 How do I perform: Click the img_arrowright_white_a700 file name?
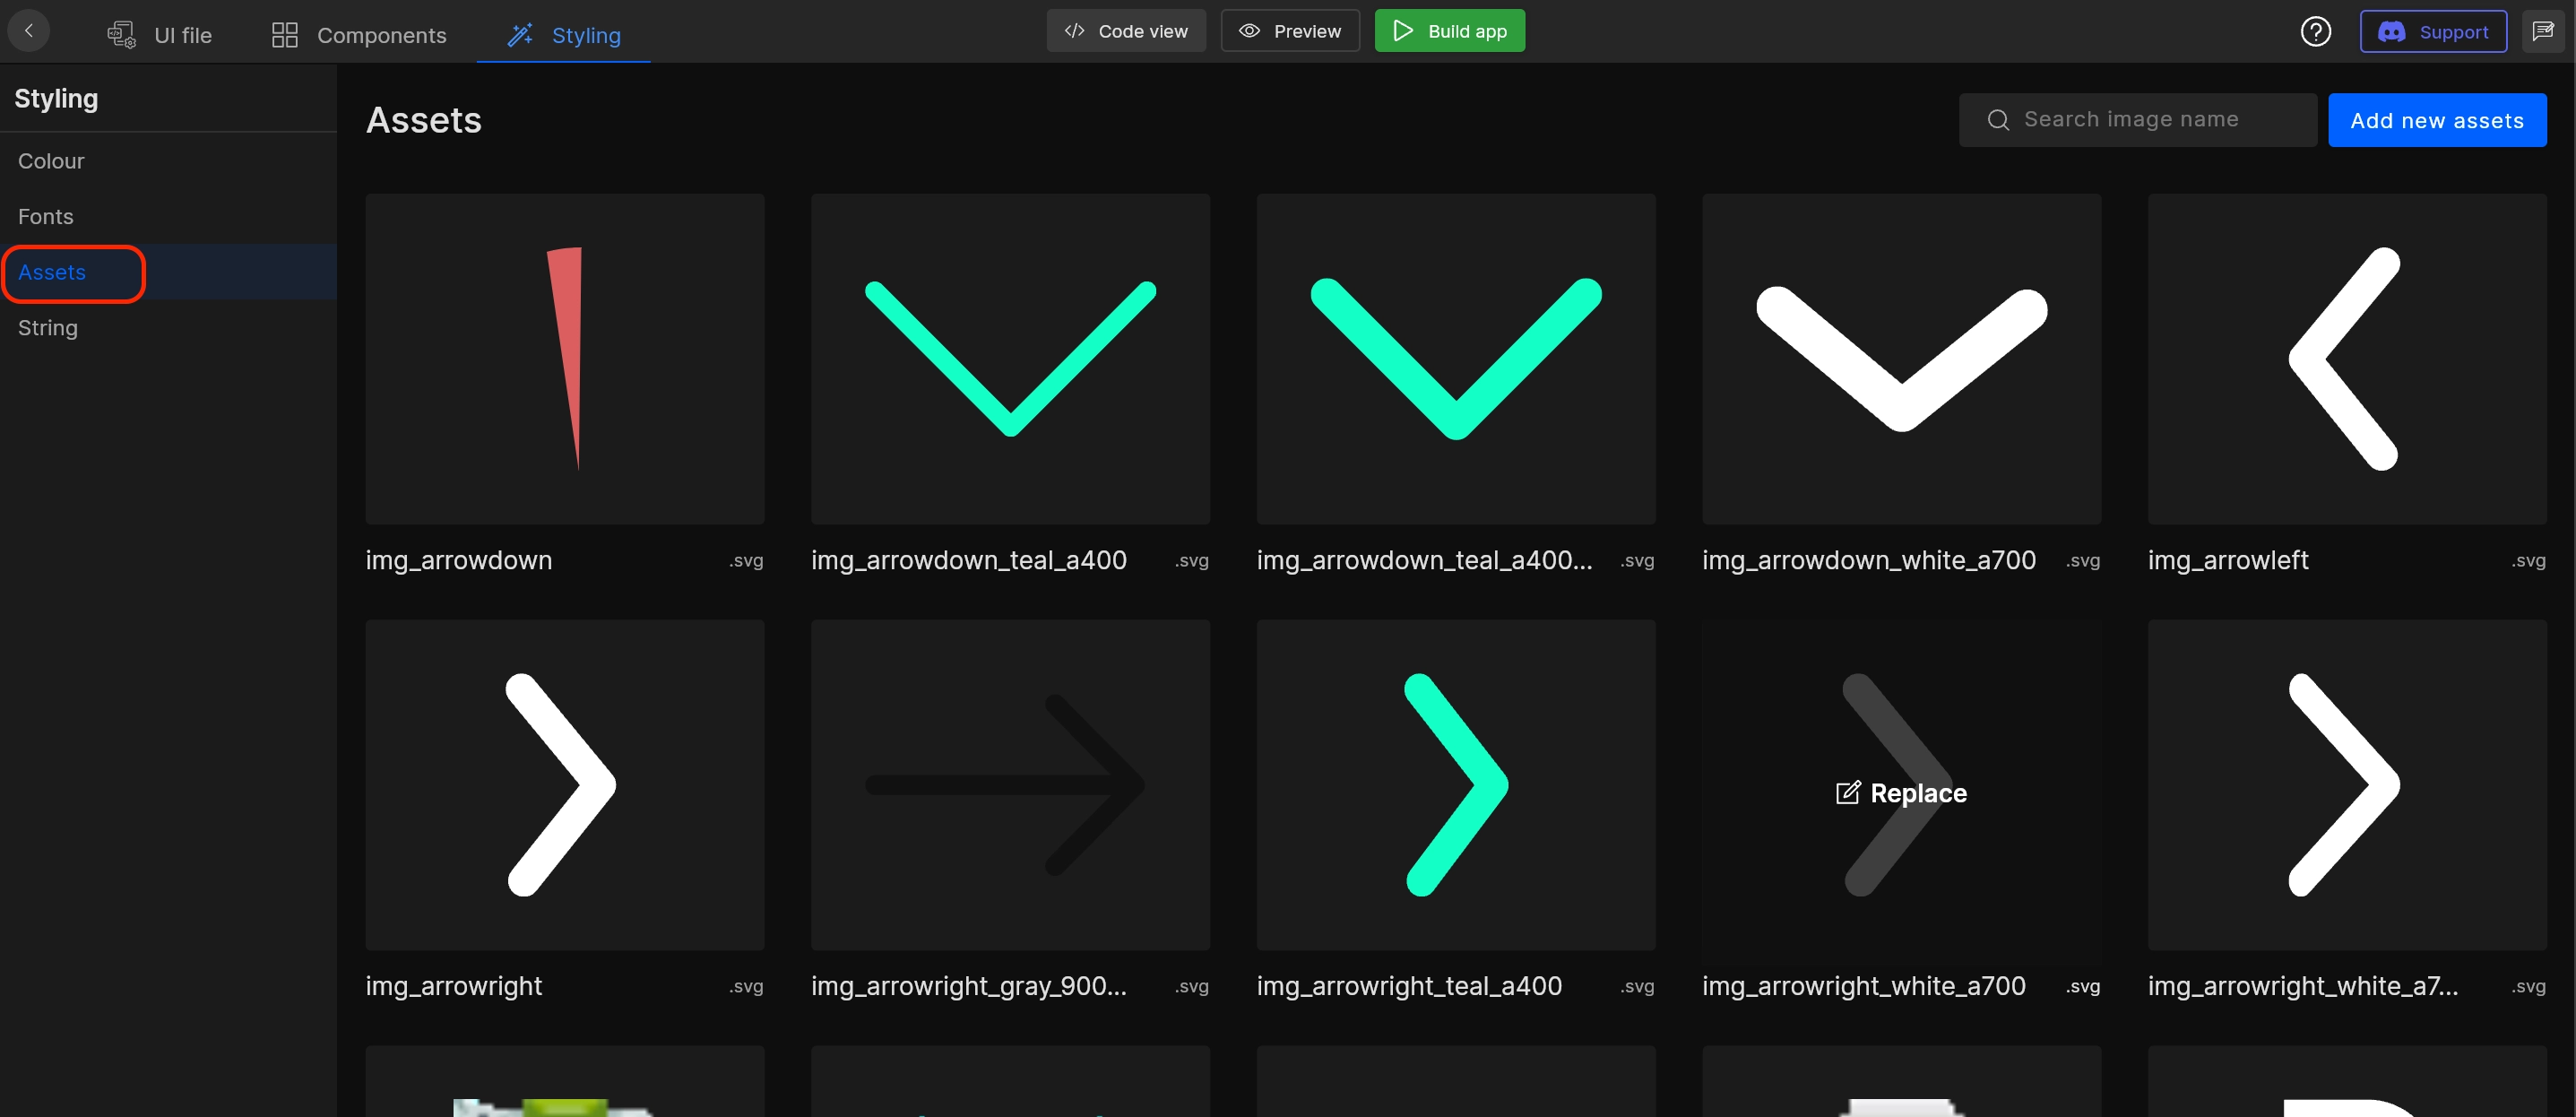(x=1863, y=986)
